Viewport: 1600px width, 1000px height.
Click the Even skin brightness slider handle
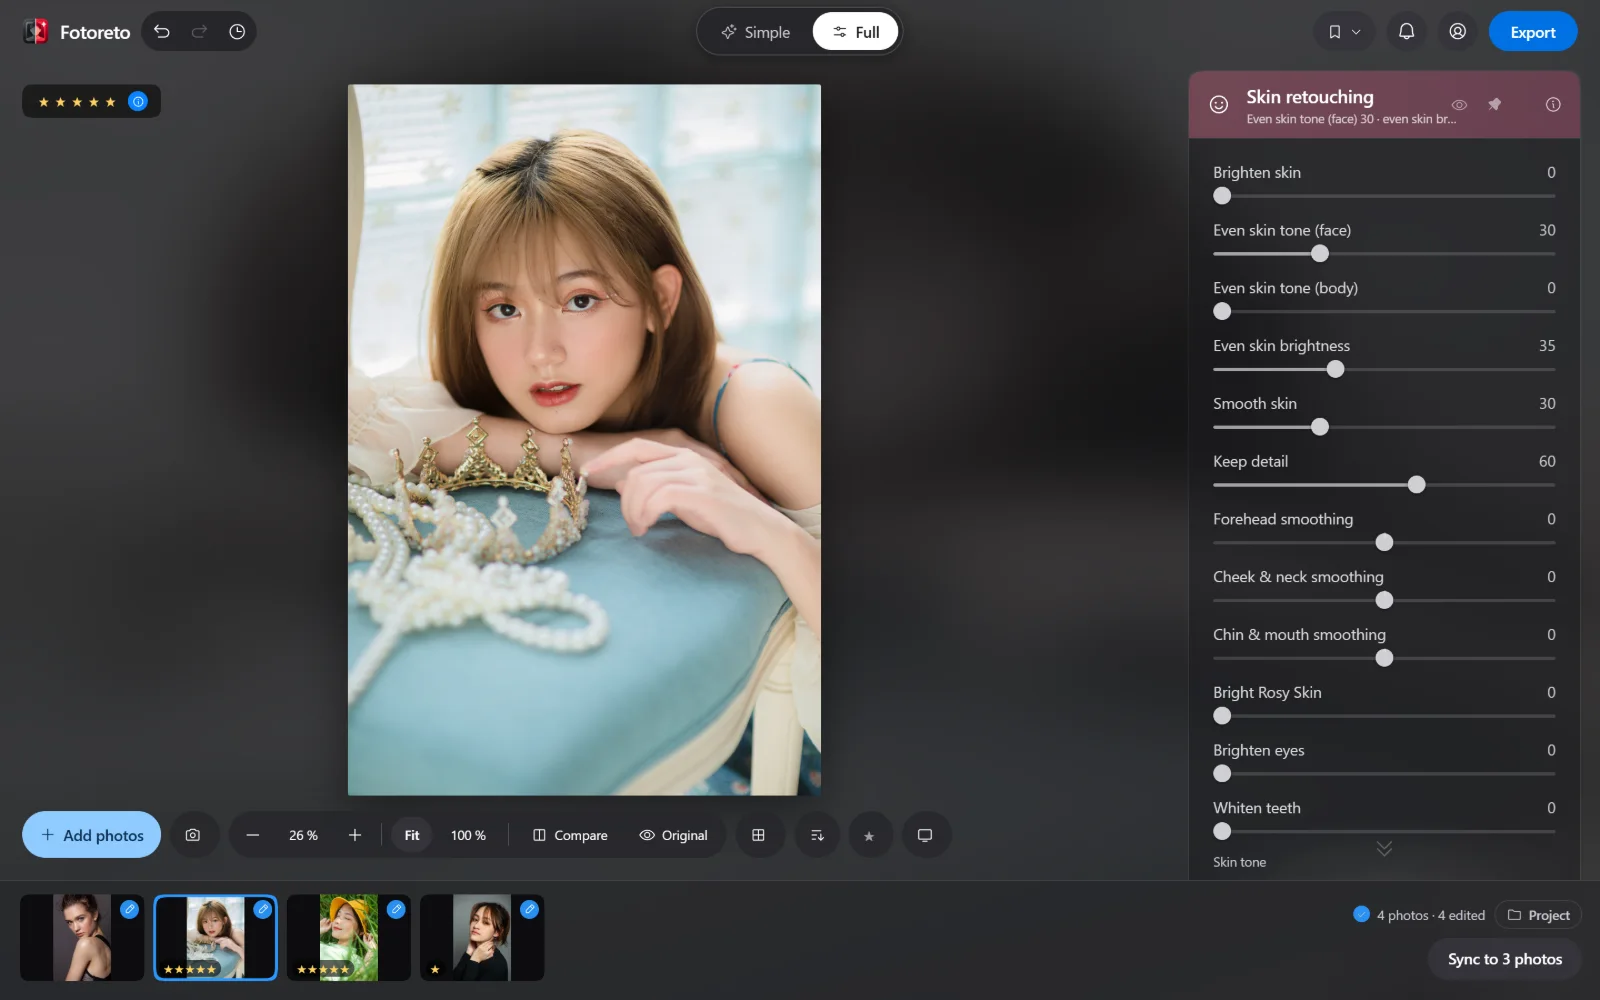point(1335,369)
